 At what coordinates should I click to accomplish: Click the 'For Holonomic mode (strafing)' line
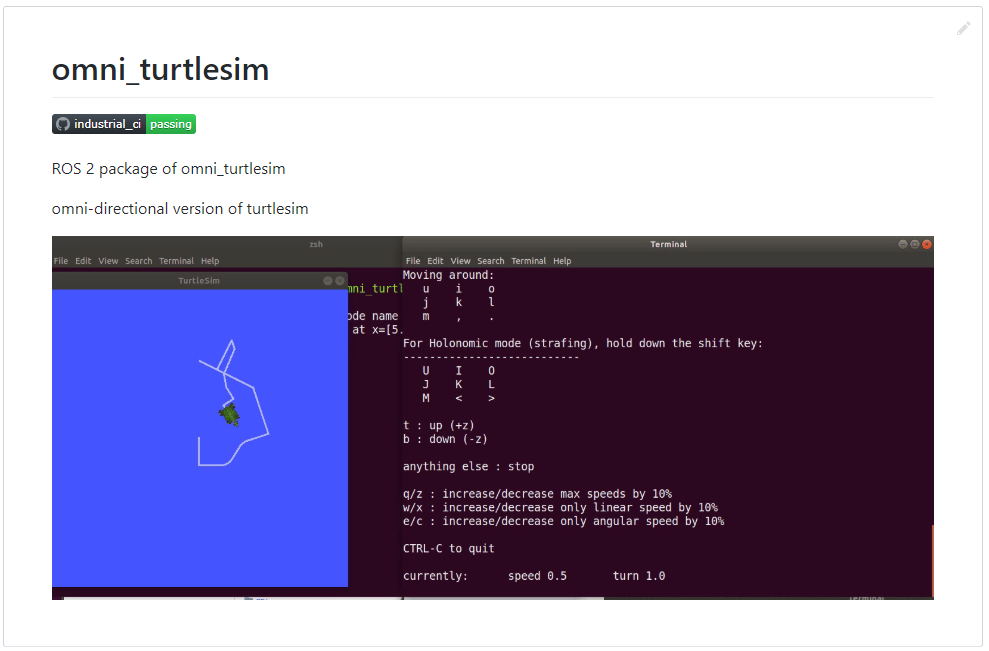[583, 343]
